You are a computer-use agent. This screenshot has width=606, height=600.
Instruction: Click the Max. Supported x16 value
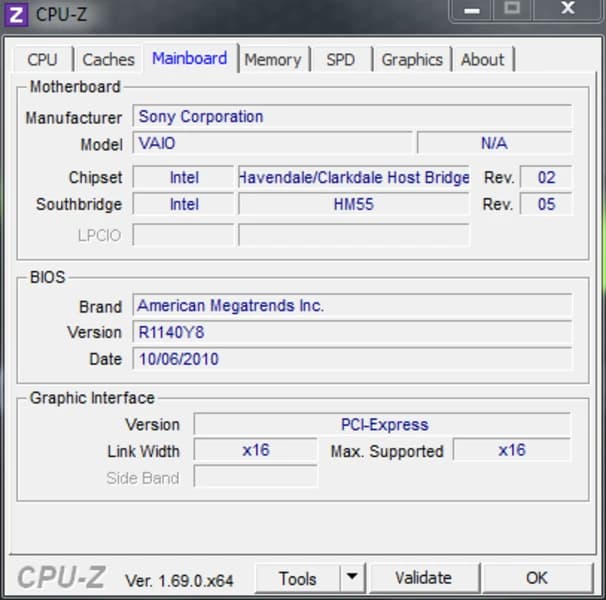point(512,450)
